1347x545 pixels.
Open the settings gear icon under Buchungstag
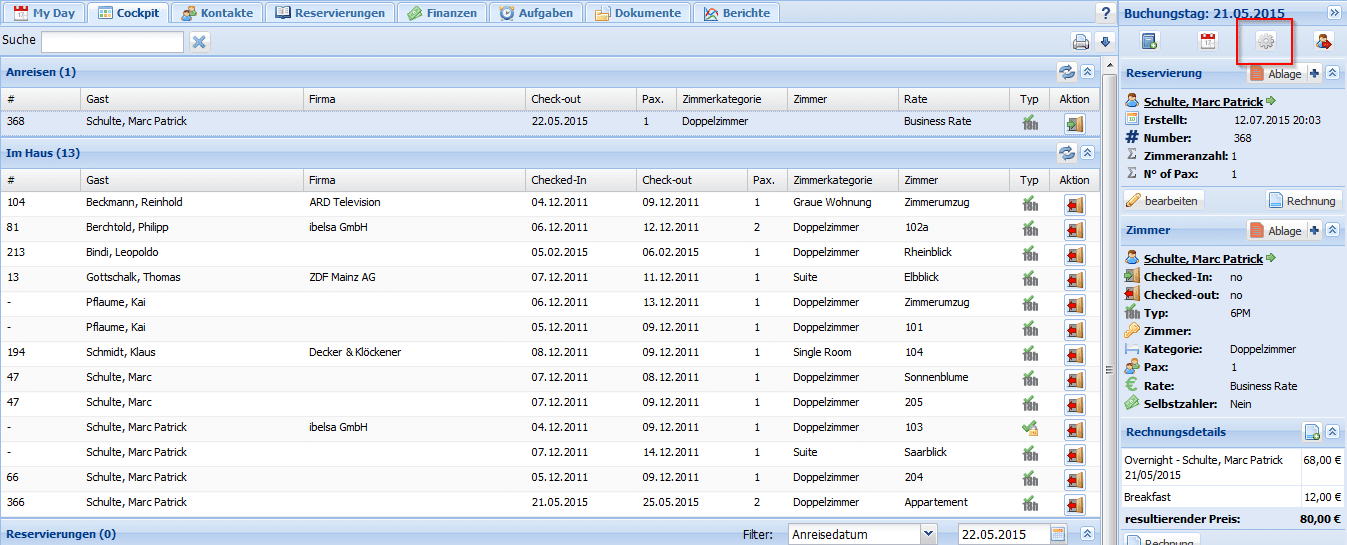[1265, 41]
